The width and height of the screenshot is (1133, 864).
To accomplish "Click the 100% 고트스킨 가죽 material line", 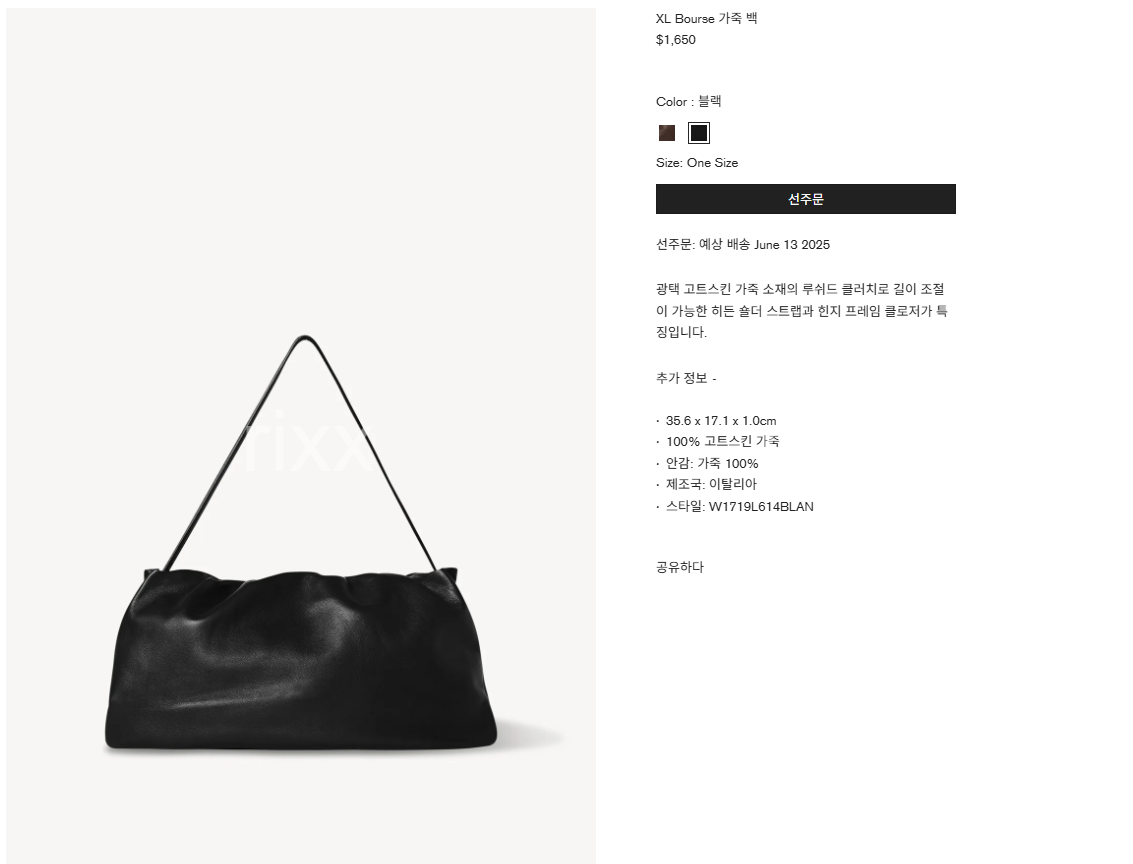I will click(723, 441).
